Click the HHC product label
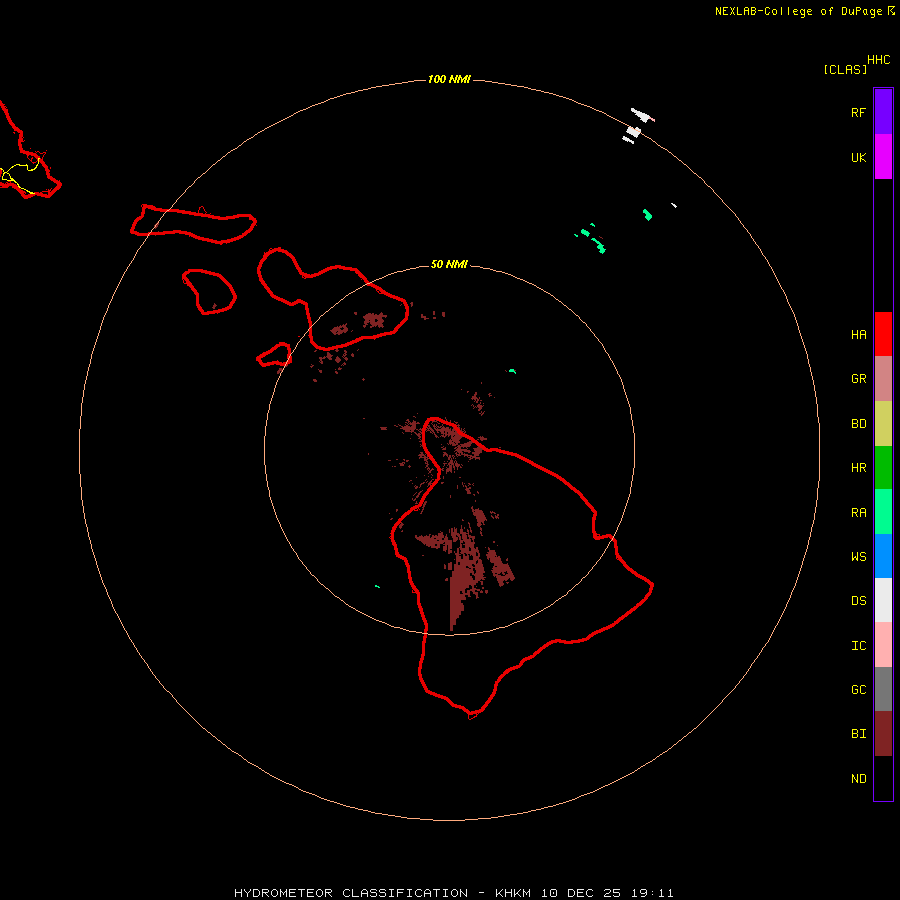This screenshot has width=900, height=900. pyautogui.click(x=879, y=60)
